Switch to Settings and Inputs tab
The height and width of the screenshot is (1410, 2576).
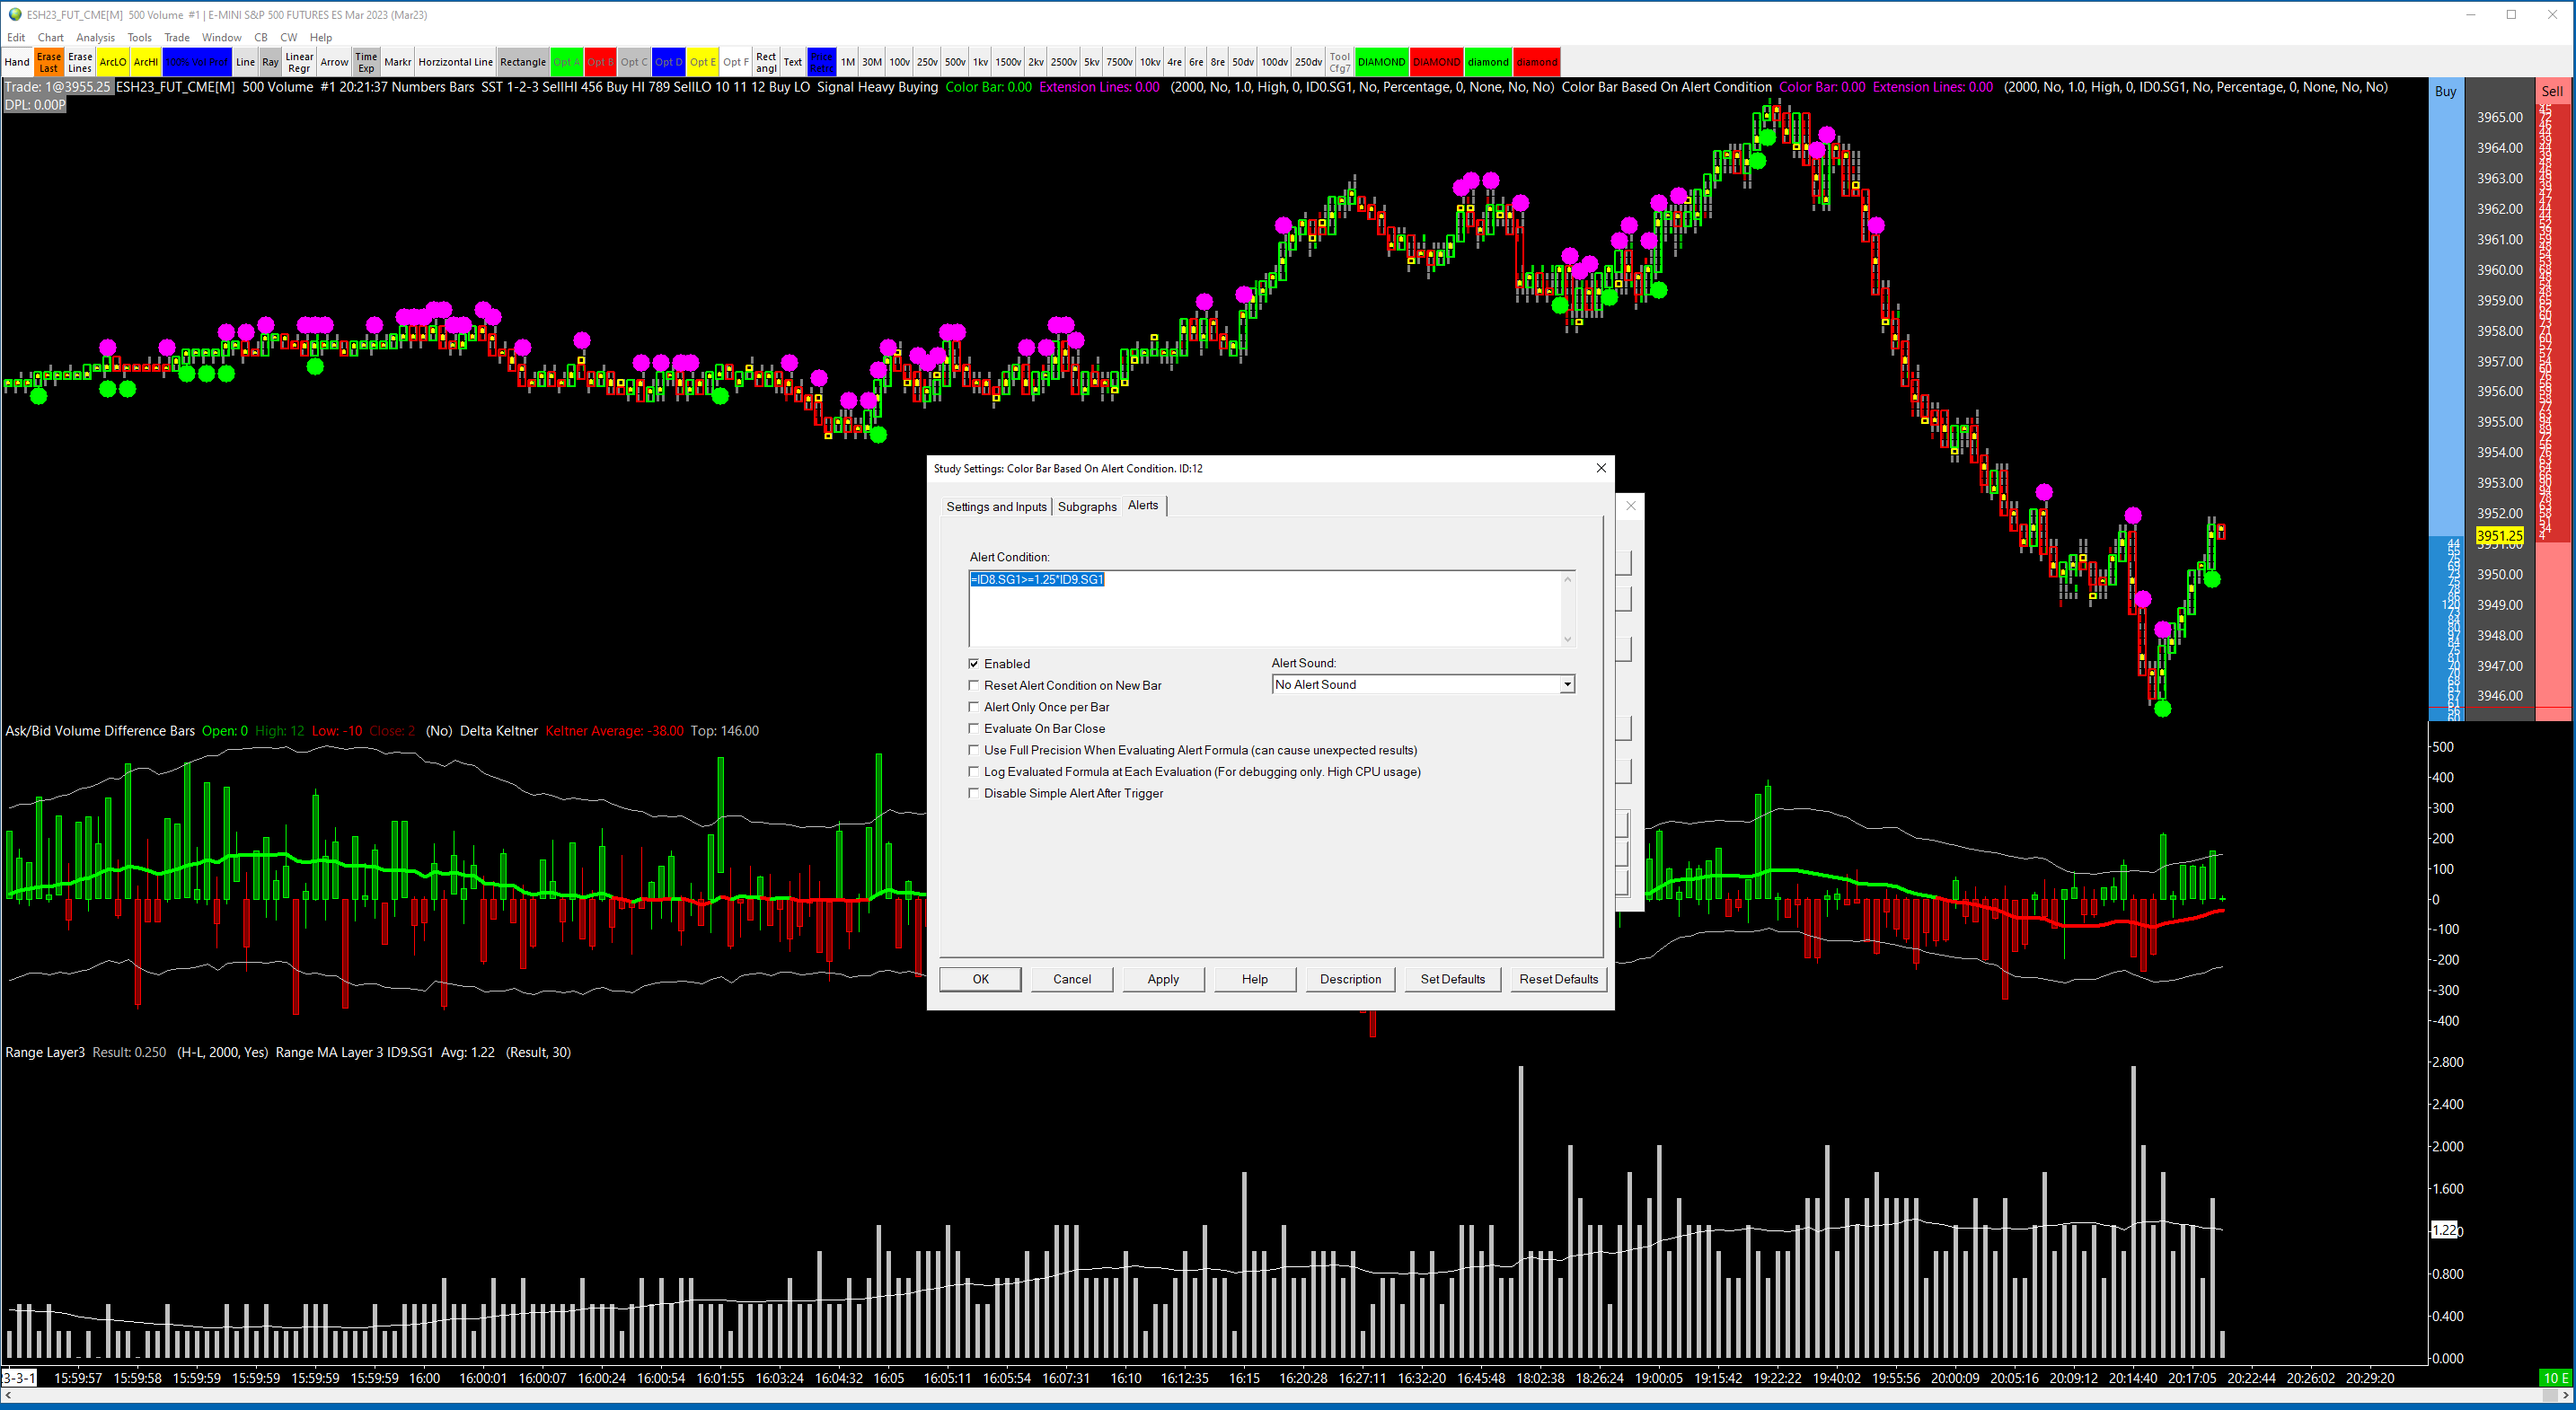(995, 507)
